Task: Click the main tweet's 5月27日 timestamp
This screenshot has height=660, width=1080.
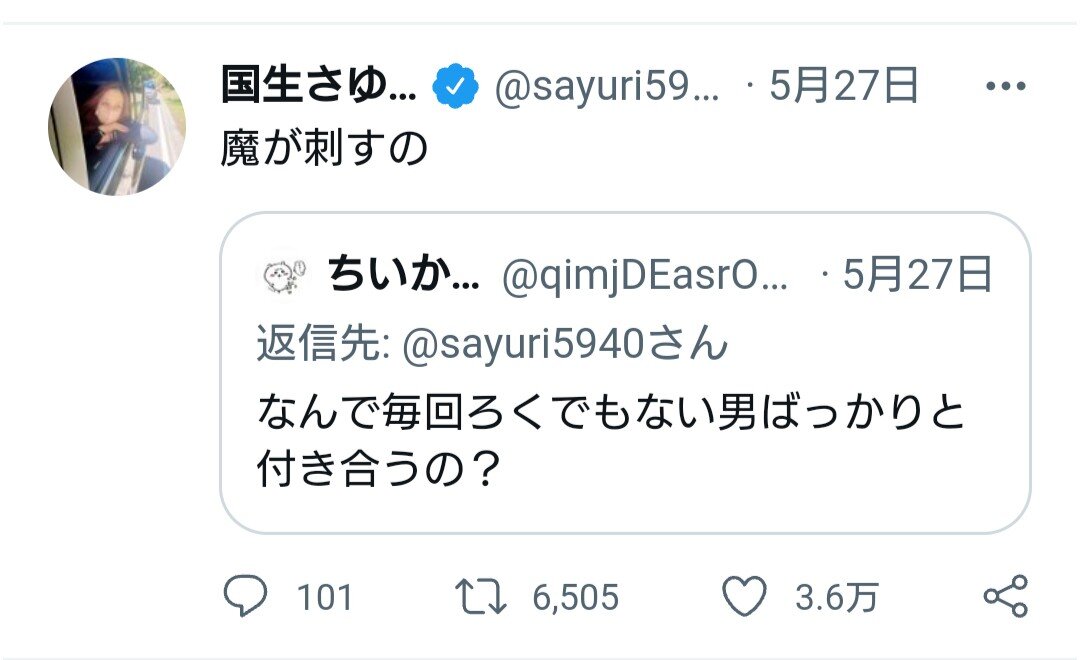Action: tap(842, 88)
